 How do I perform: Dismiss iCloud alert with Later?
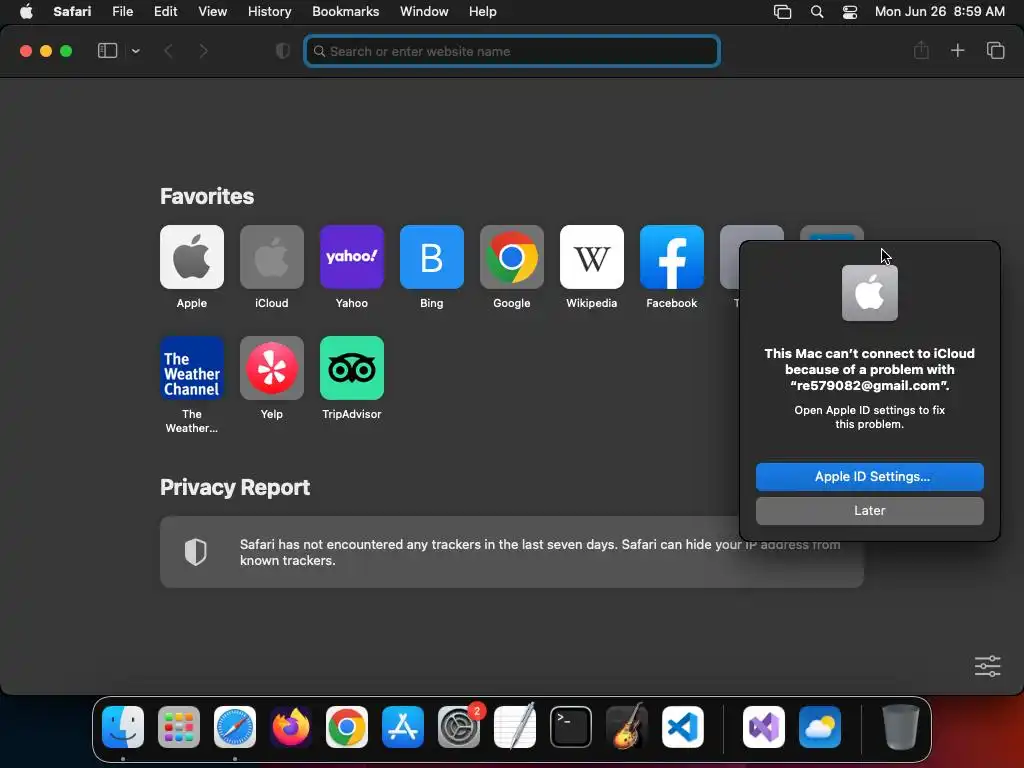click(x=870, y=511)
